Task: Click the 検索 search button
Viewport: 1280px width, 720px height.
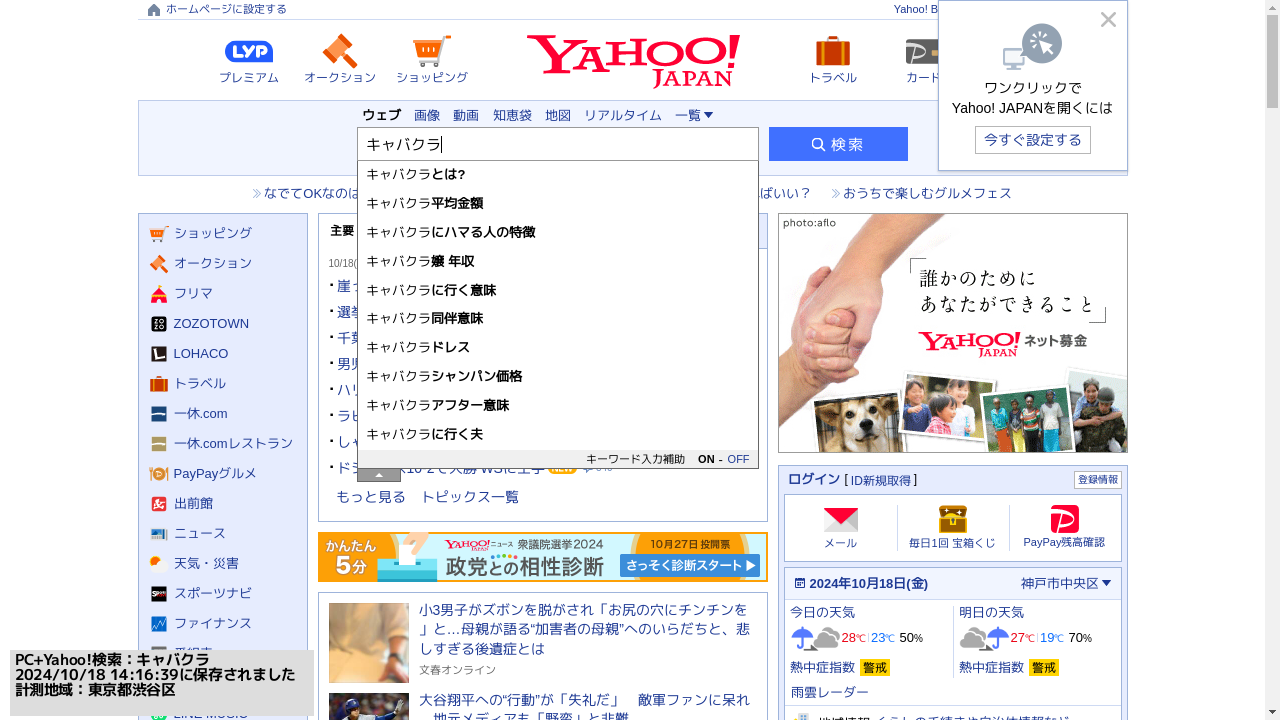Action: (x=838, y=144)
